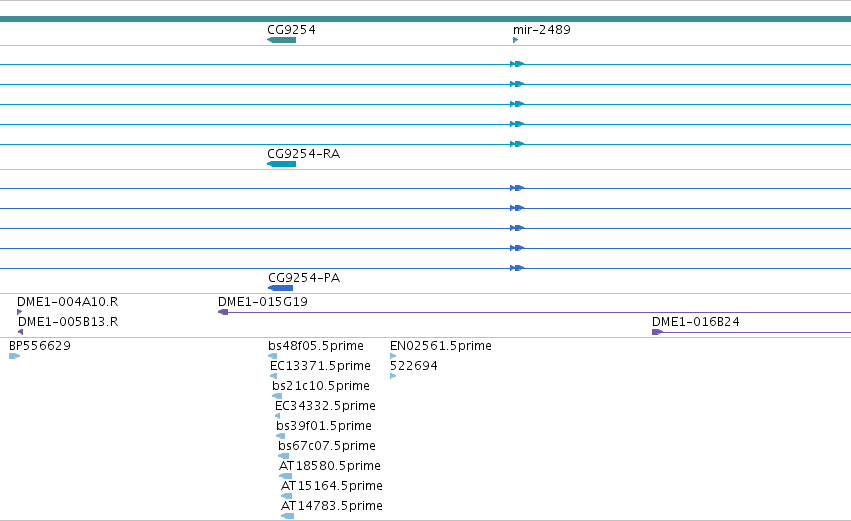Select the bs21c10.5prime arrow glyph

coord(277,396)
